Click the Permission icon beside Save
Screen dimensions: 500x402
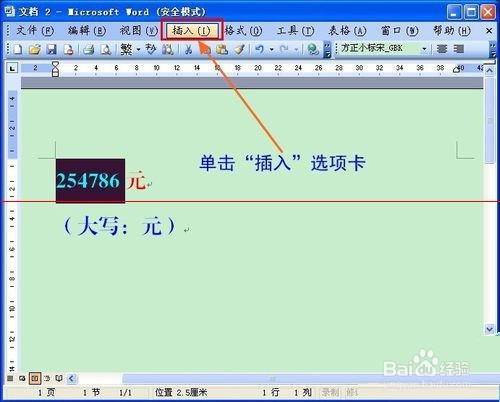68,49
